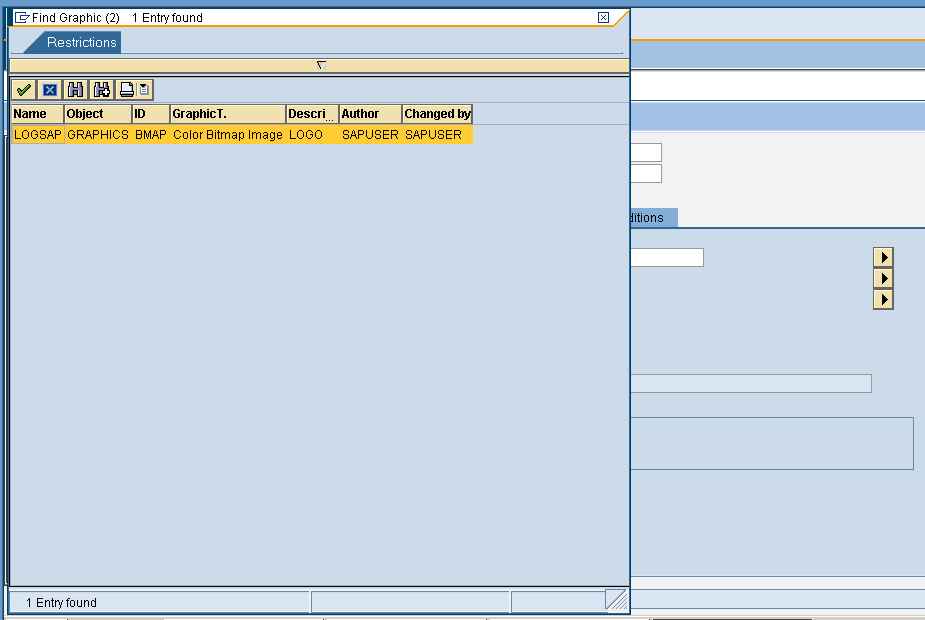925x620 pixels.
Task: Click the top right-arrow button on background panel
Action: 883,257
